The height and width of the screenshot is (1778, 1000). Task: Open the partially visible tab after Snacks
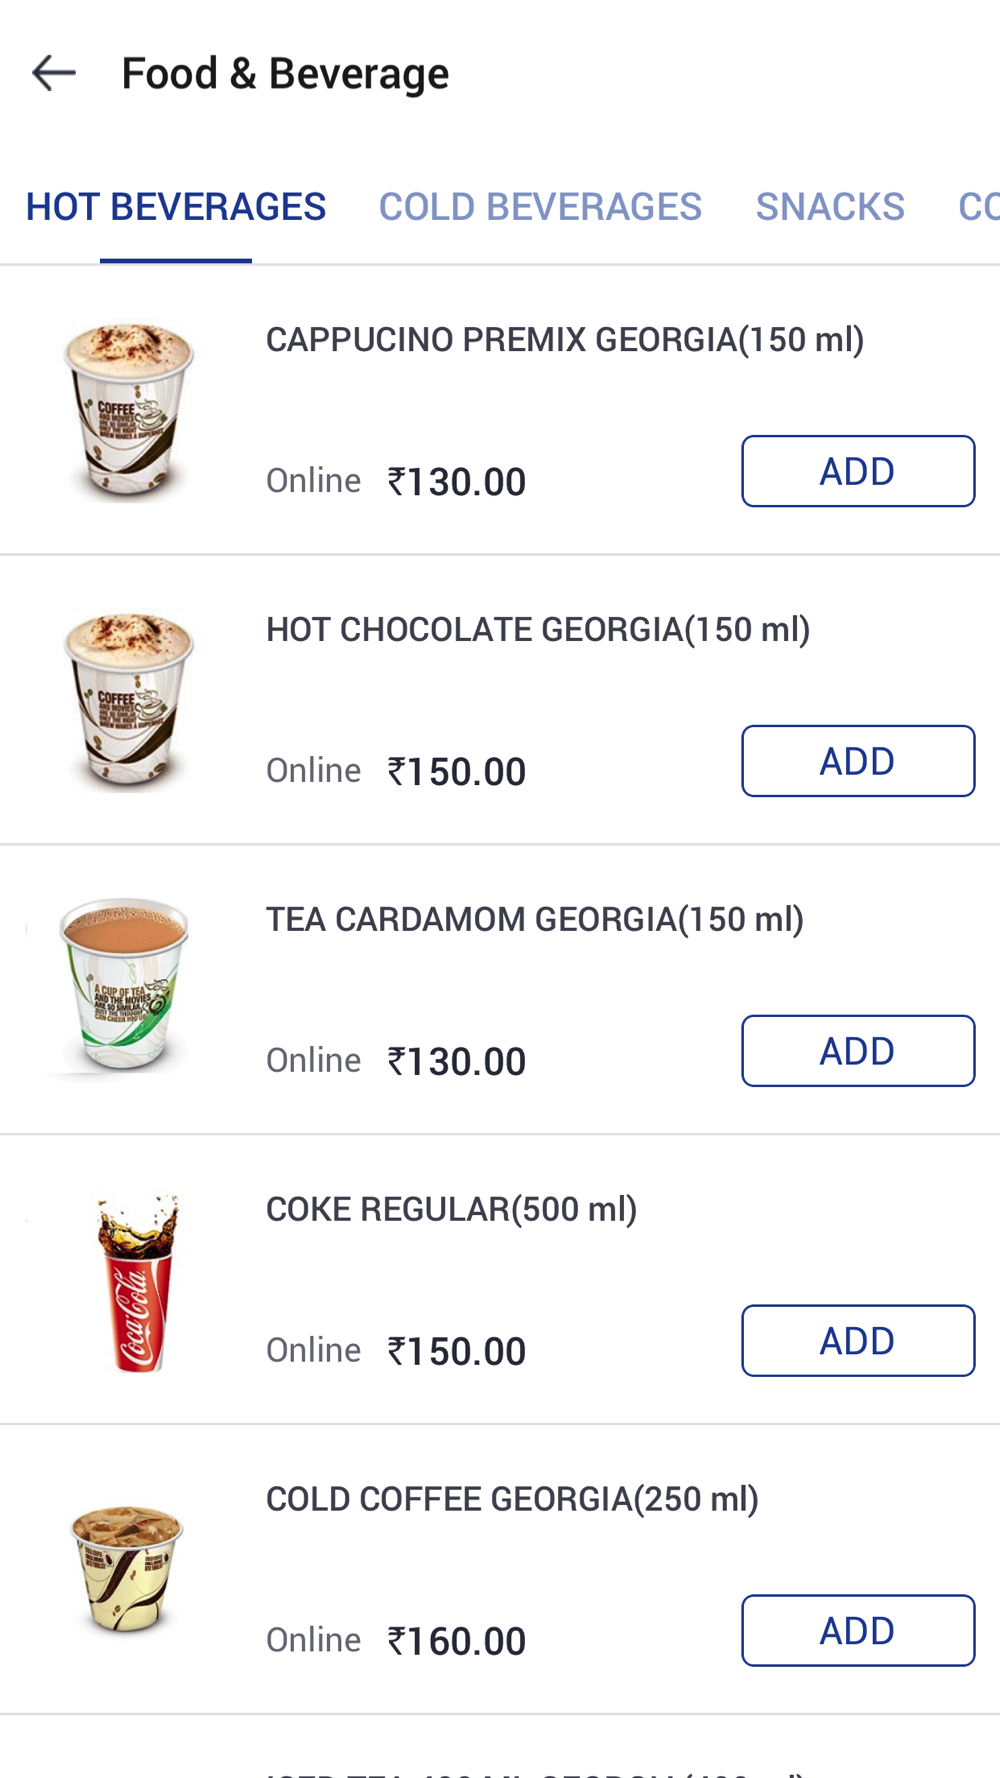(x=978, y=207)
